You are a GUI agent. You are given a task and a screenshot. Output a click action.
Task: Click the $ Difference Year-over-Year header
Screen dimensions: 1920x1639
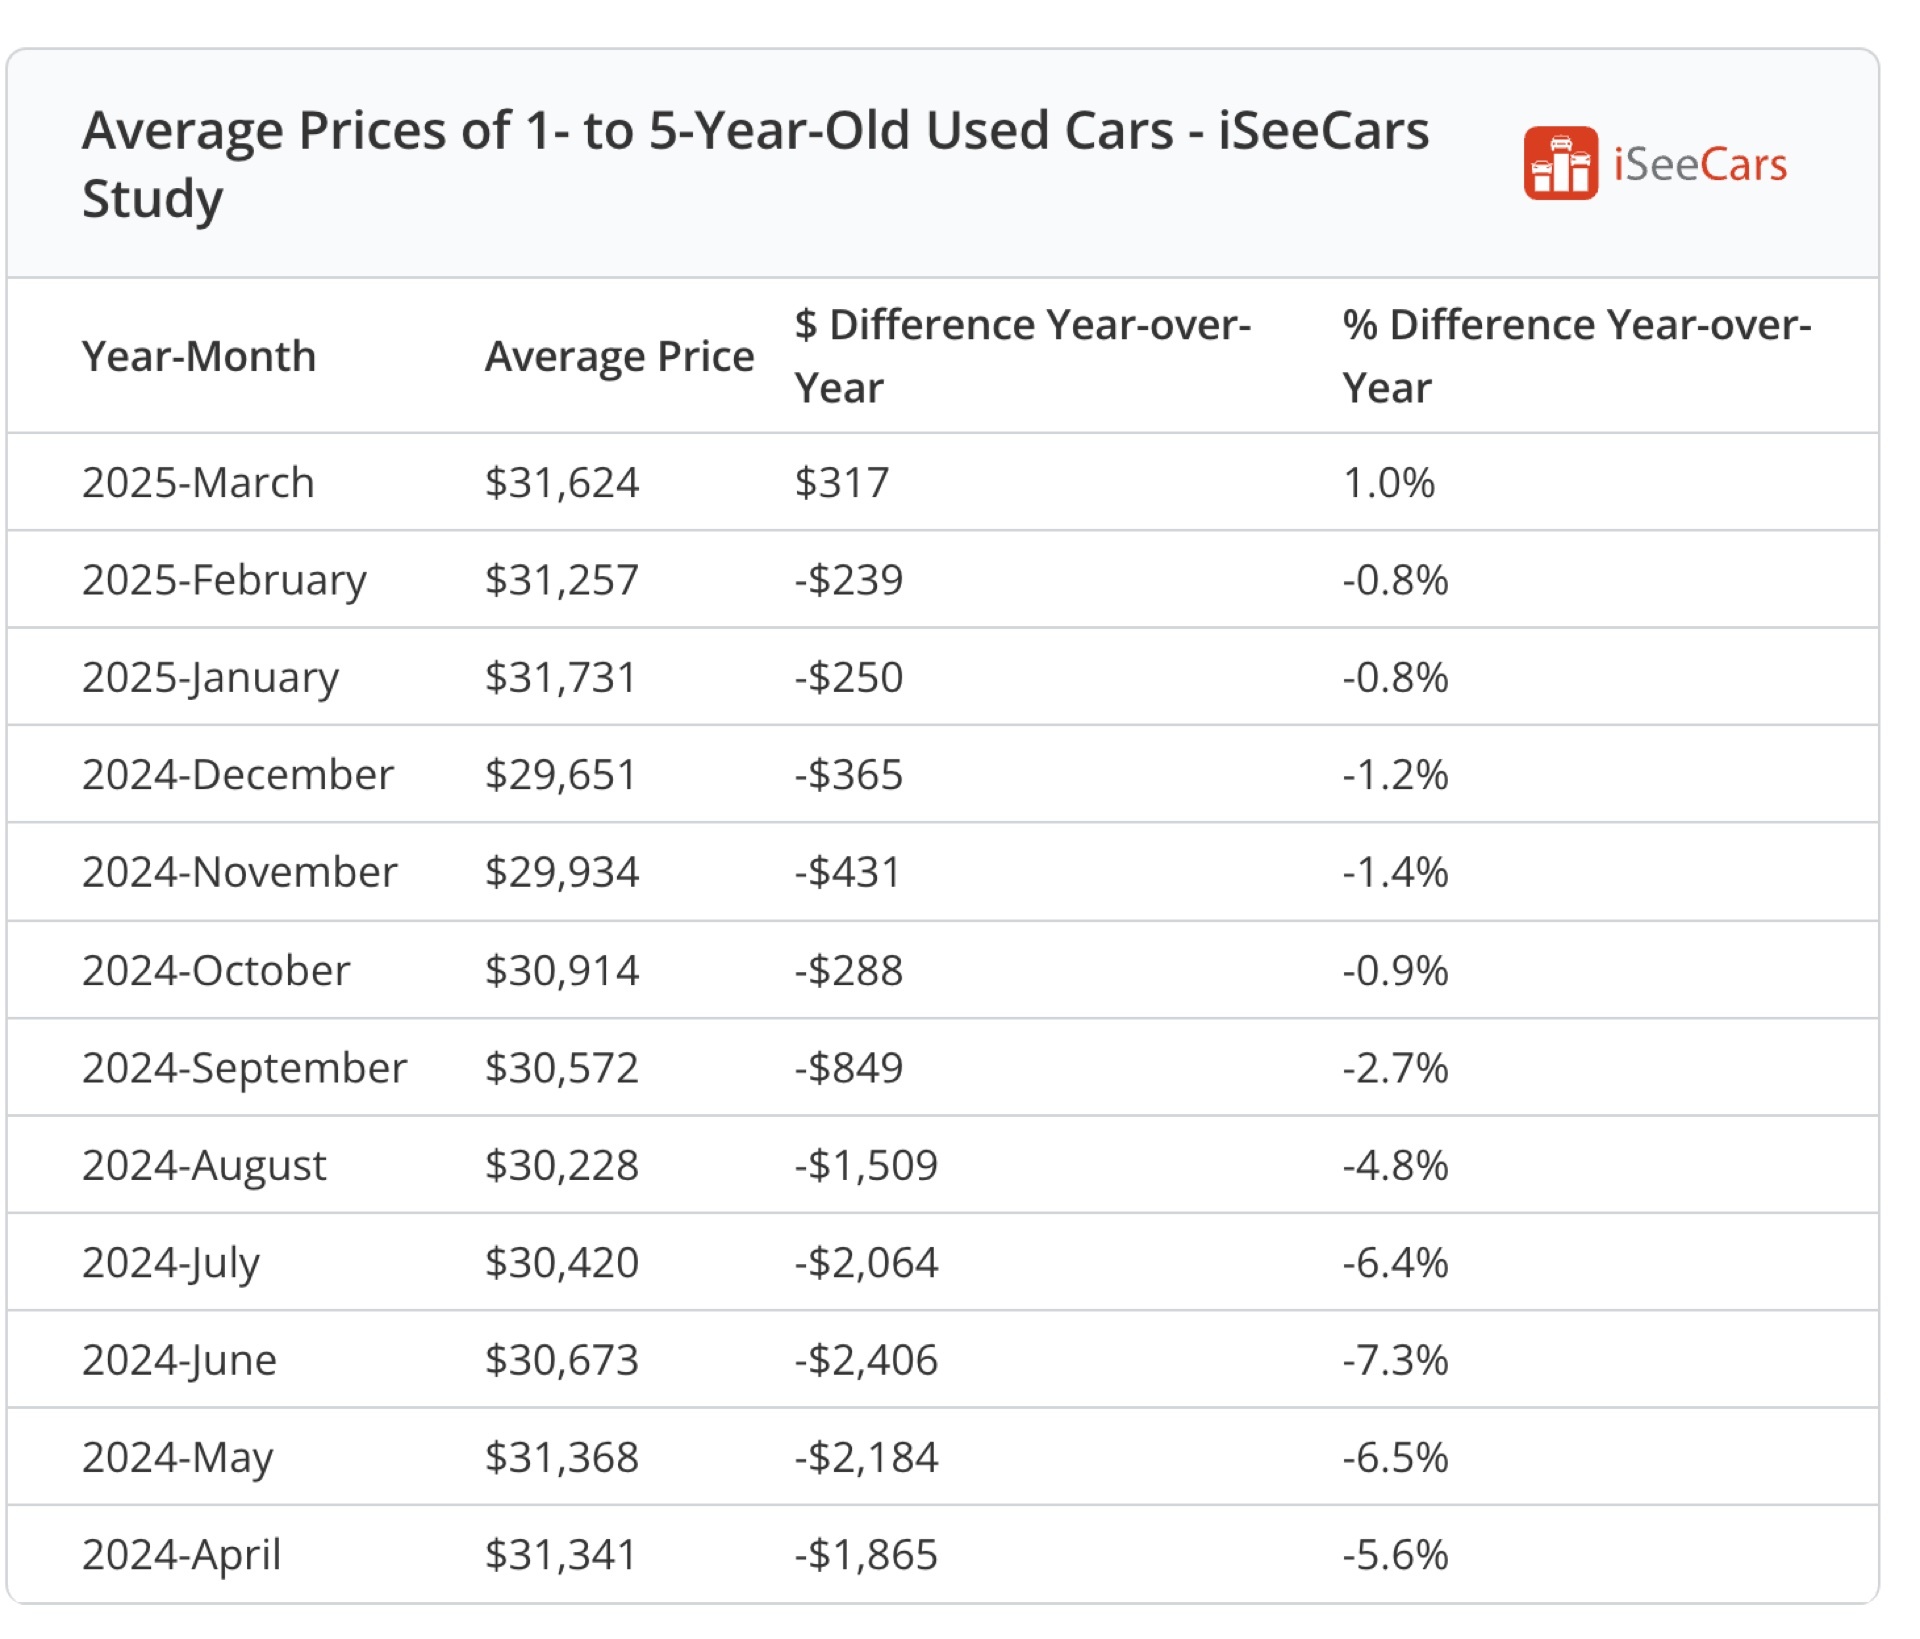(1022, 356)
